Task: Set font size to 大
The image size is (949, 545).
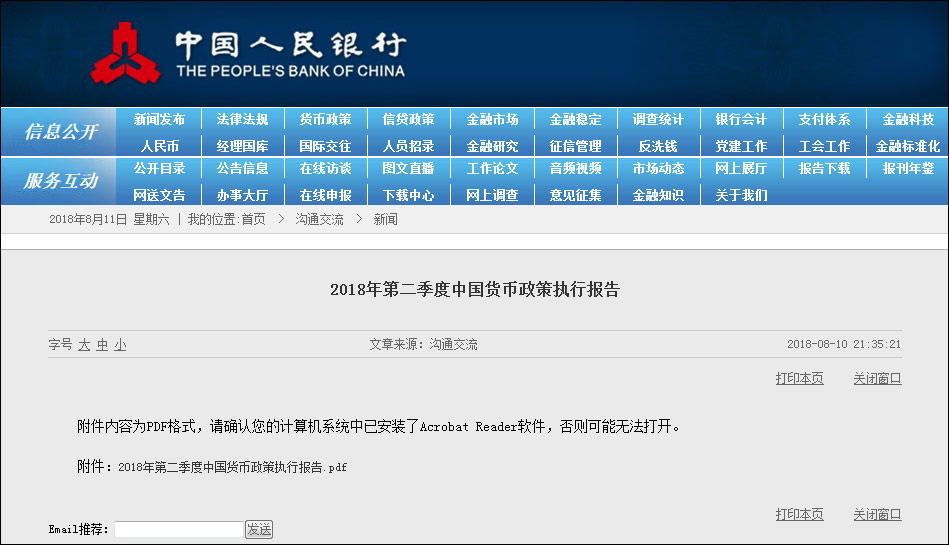Action: click(x=84, y=345)
